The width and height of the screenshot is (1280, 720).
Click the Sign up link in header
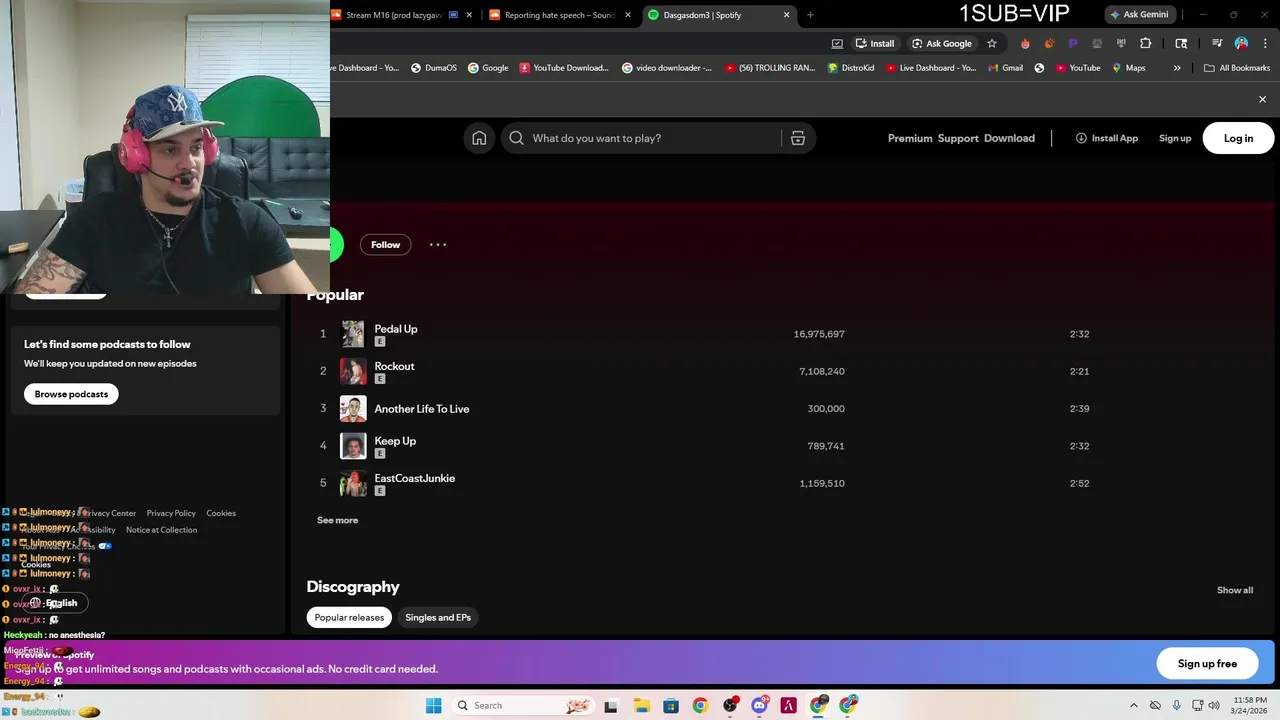[x=1175, y=138]
